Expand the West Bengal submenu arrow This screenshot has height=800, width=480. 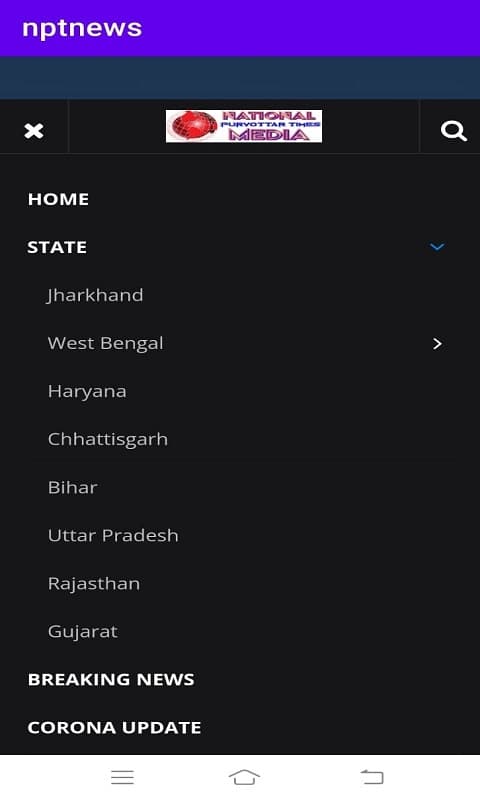[437, 343]
